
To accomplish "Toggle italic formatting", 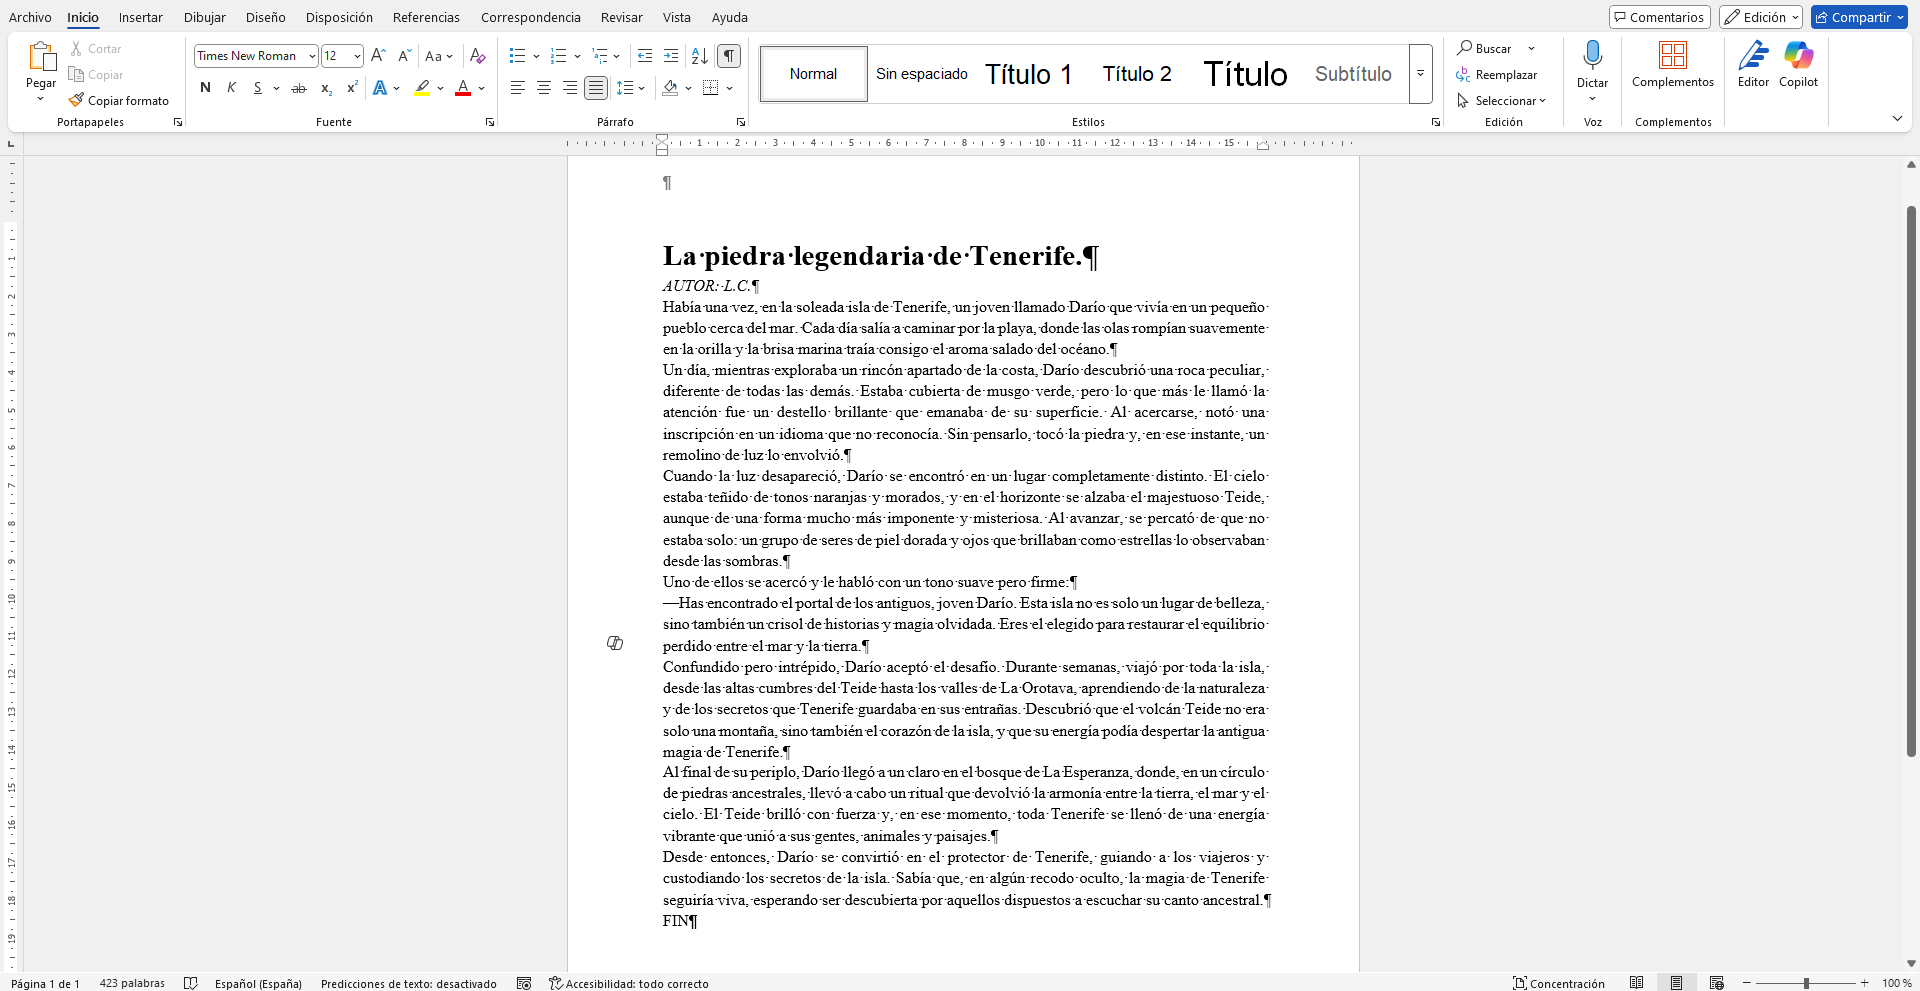I will (231, 88).
